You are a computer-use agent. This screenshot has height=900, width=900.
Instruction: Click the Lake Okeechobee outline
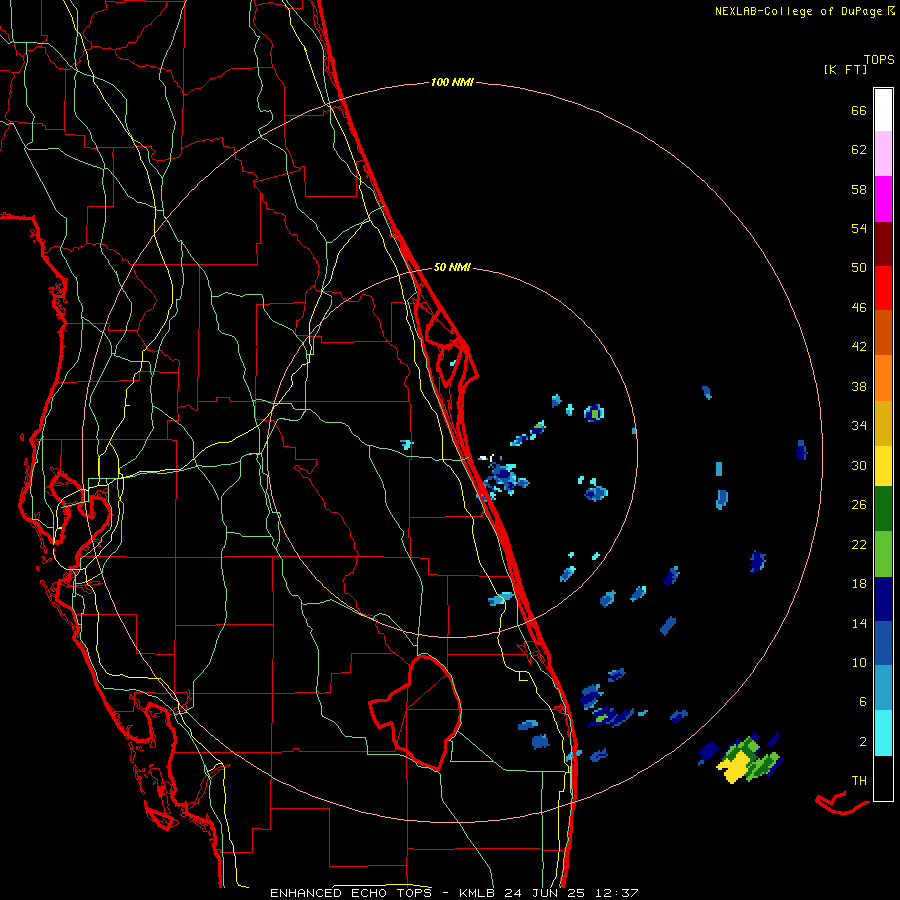click(416, 712)
